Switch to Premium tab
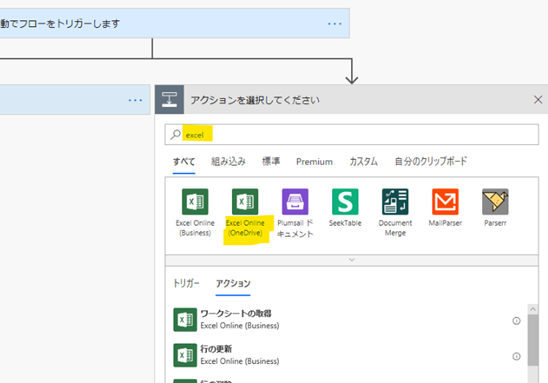Viewport: 548px width, 383px height. (x=314, y=162)
